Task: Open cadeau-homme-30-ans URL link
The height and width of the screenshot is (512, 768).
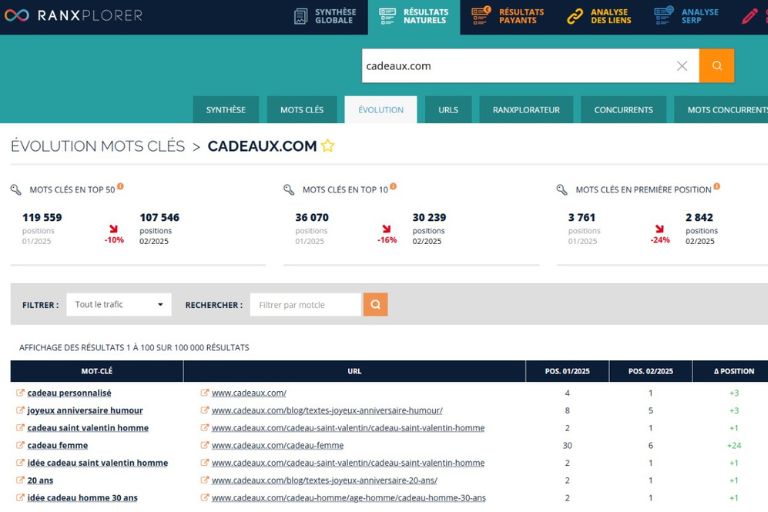Action: [x=349, y=498]
